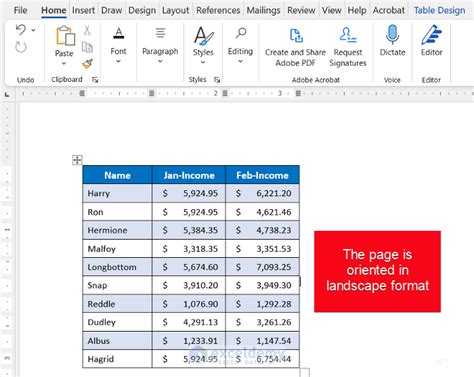Click the Copy icon
The height and width of the screenshot is (377, 474).
tap(87, 47)
